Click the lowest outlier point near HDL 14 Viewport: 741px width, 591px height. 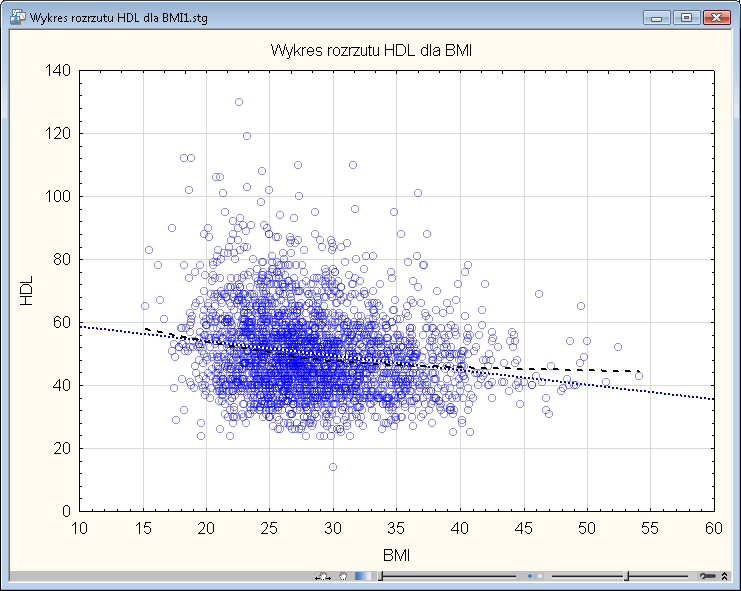tap(333, 467)
